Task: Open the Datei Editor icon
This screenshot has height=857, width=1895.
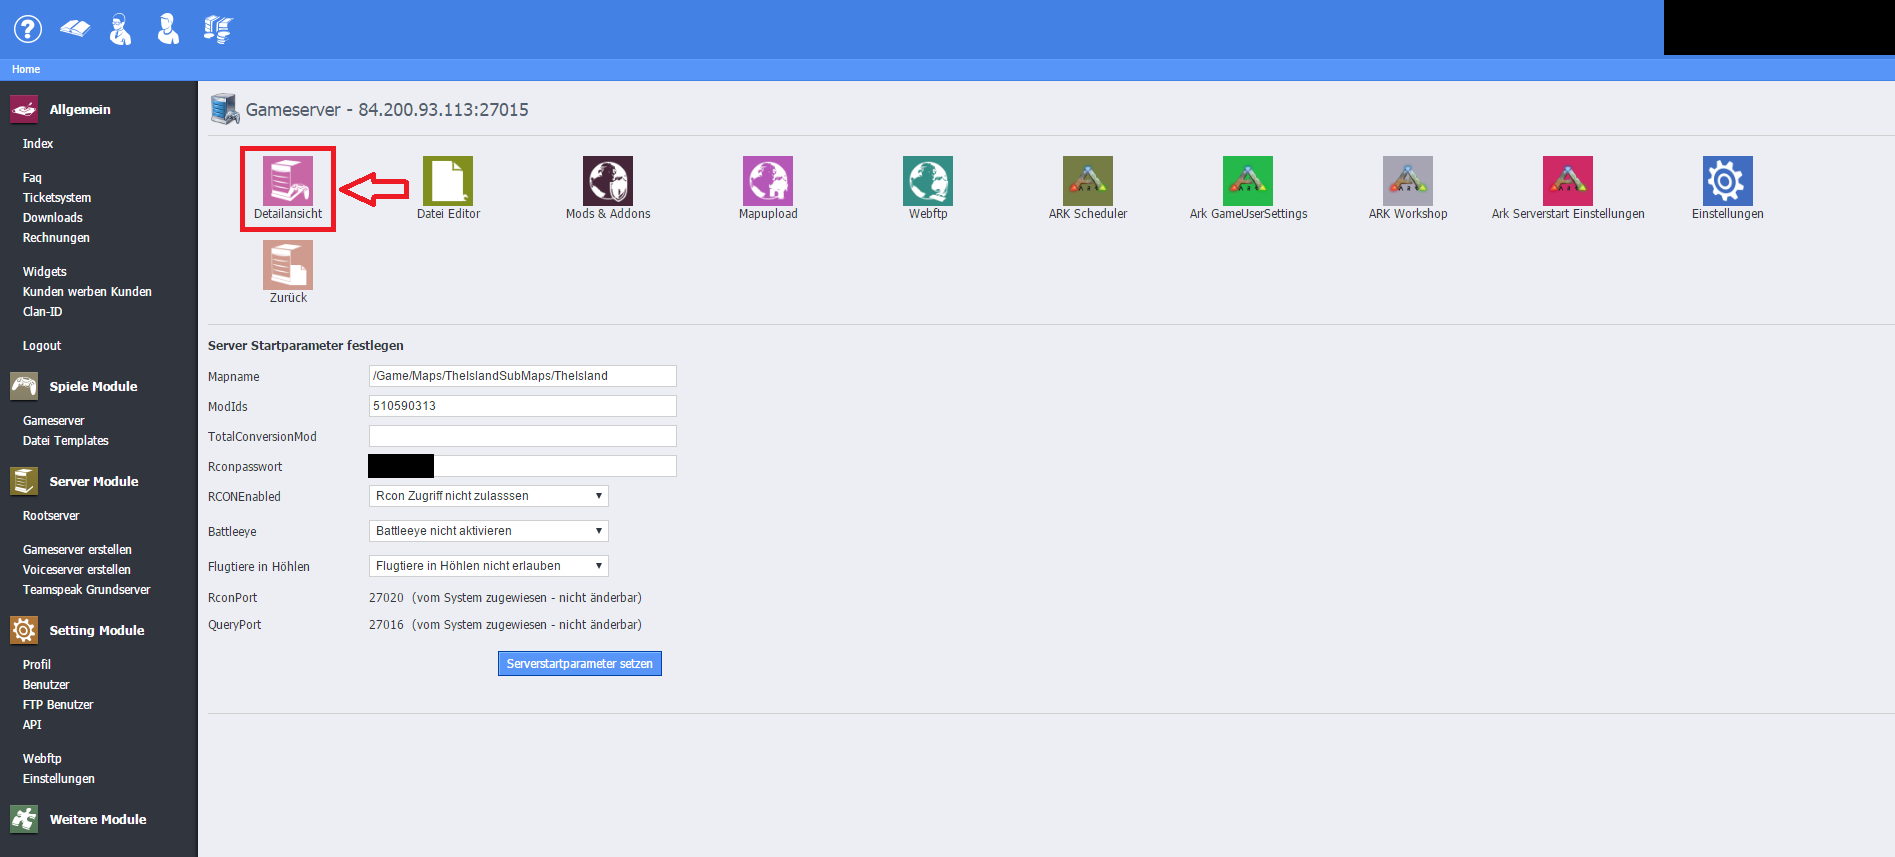Action: click(x=448, y=182)
